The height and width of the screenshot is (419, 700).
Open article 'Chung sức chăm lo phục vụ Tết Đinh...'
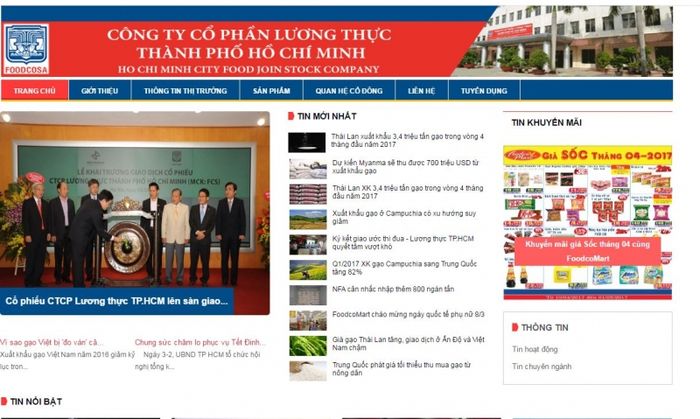pos(200,342)
